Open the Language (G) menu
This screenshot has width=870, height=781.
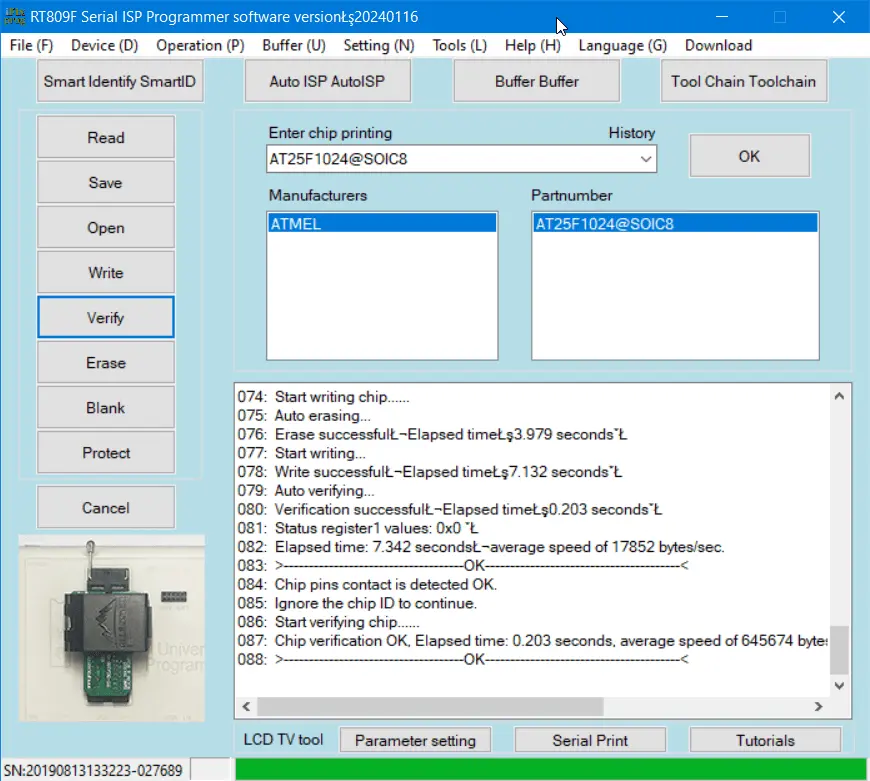(622, 45)
